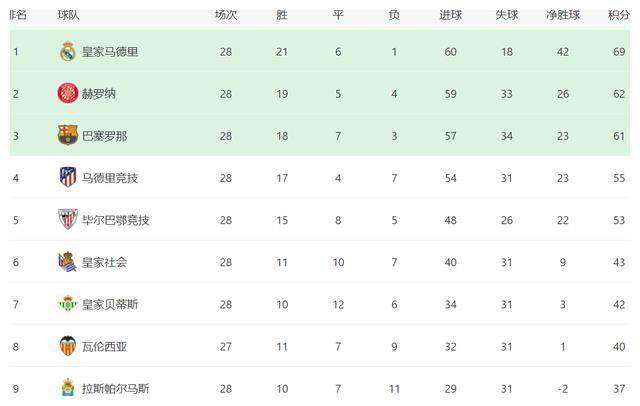Click the Real Madrid club crest
The image size is (640, 406).
(x=67, y=51)
